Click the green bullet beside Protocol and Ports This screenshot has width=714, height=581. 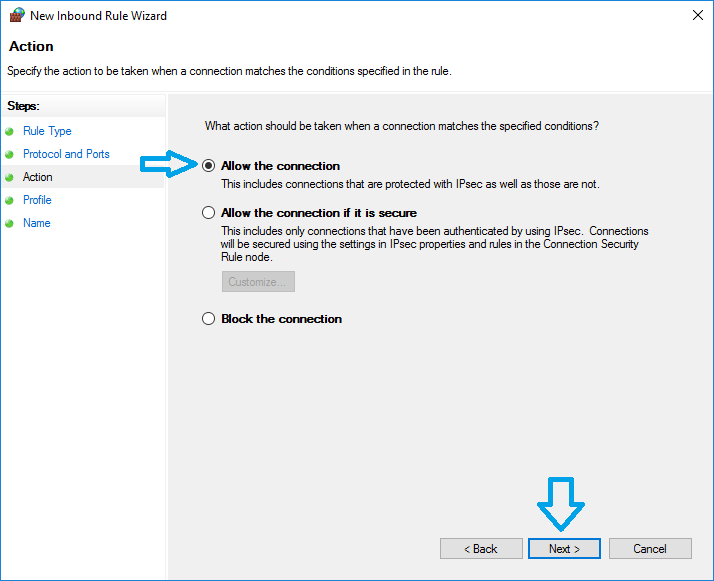pos(10,154)
